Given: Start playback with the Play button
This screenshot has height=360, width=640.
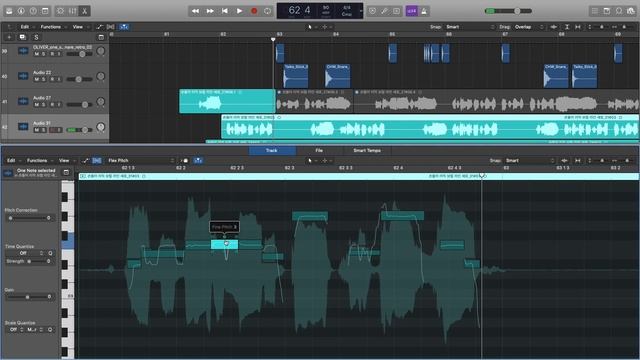Looking at the screenshot, I should (239, 11).
